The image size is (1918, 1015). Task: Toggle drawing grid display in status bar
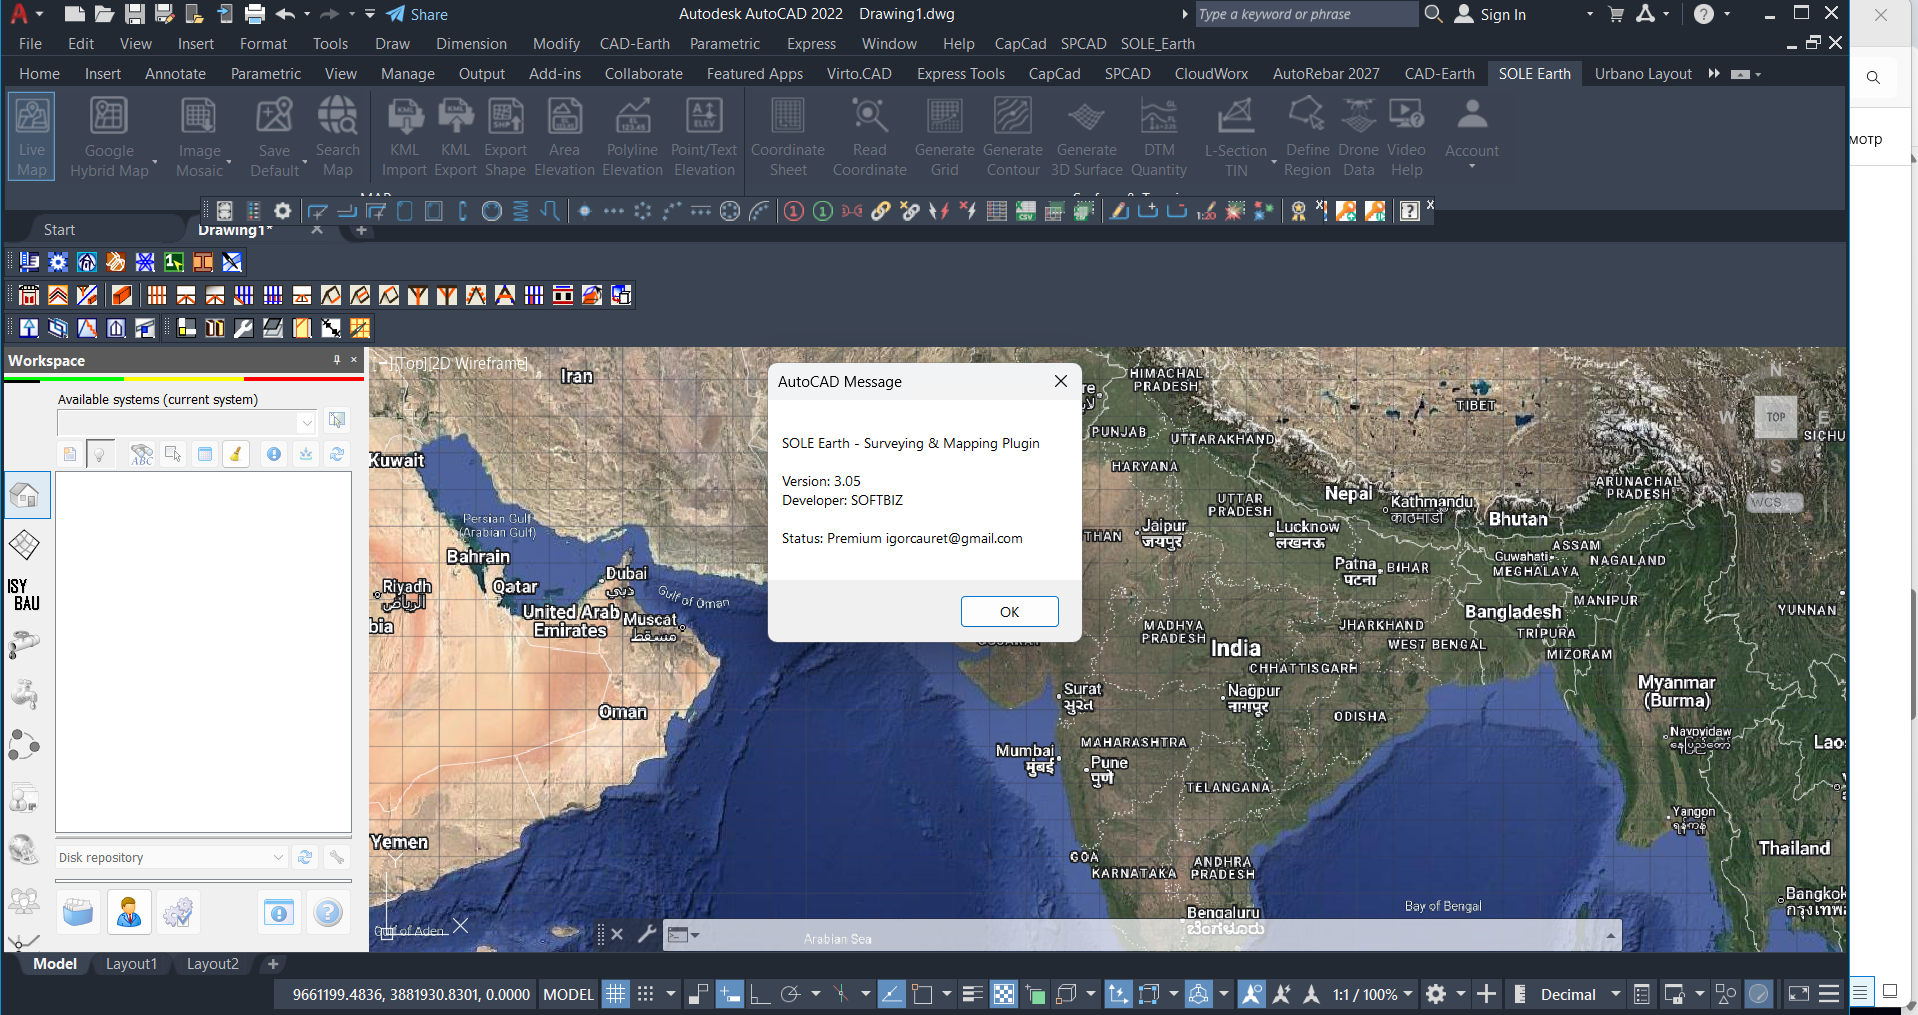tap(616, 994)
